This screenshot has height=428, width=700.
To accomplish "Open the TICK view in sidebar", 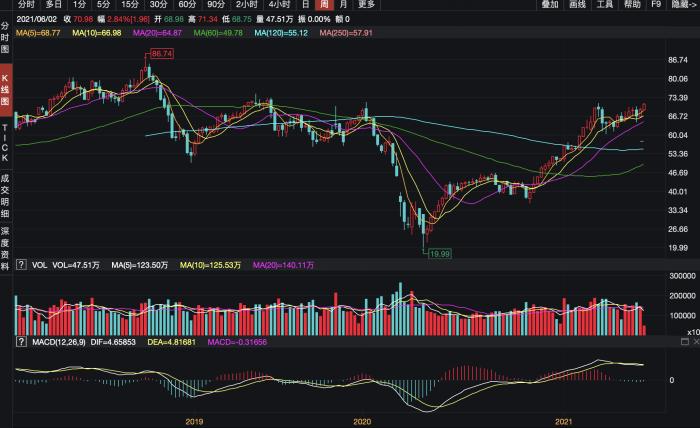I will (5, 143).
